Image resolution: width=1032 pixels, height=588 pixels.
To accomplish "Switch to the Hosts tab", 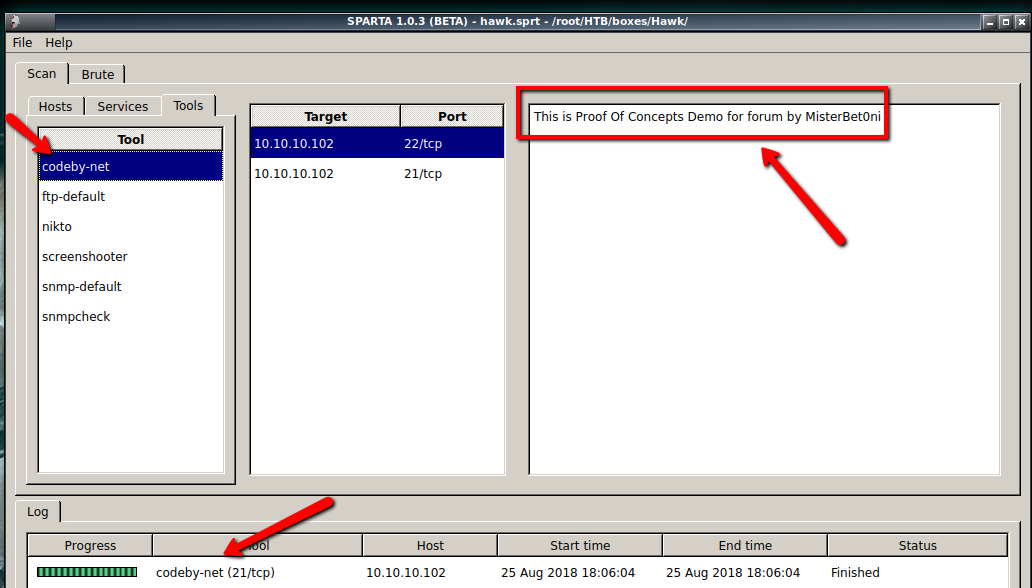I will (x=56, y=107).
